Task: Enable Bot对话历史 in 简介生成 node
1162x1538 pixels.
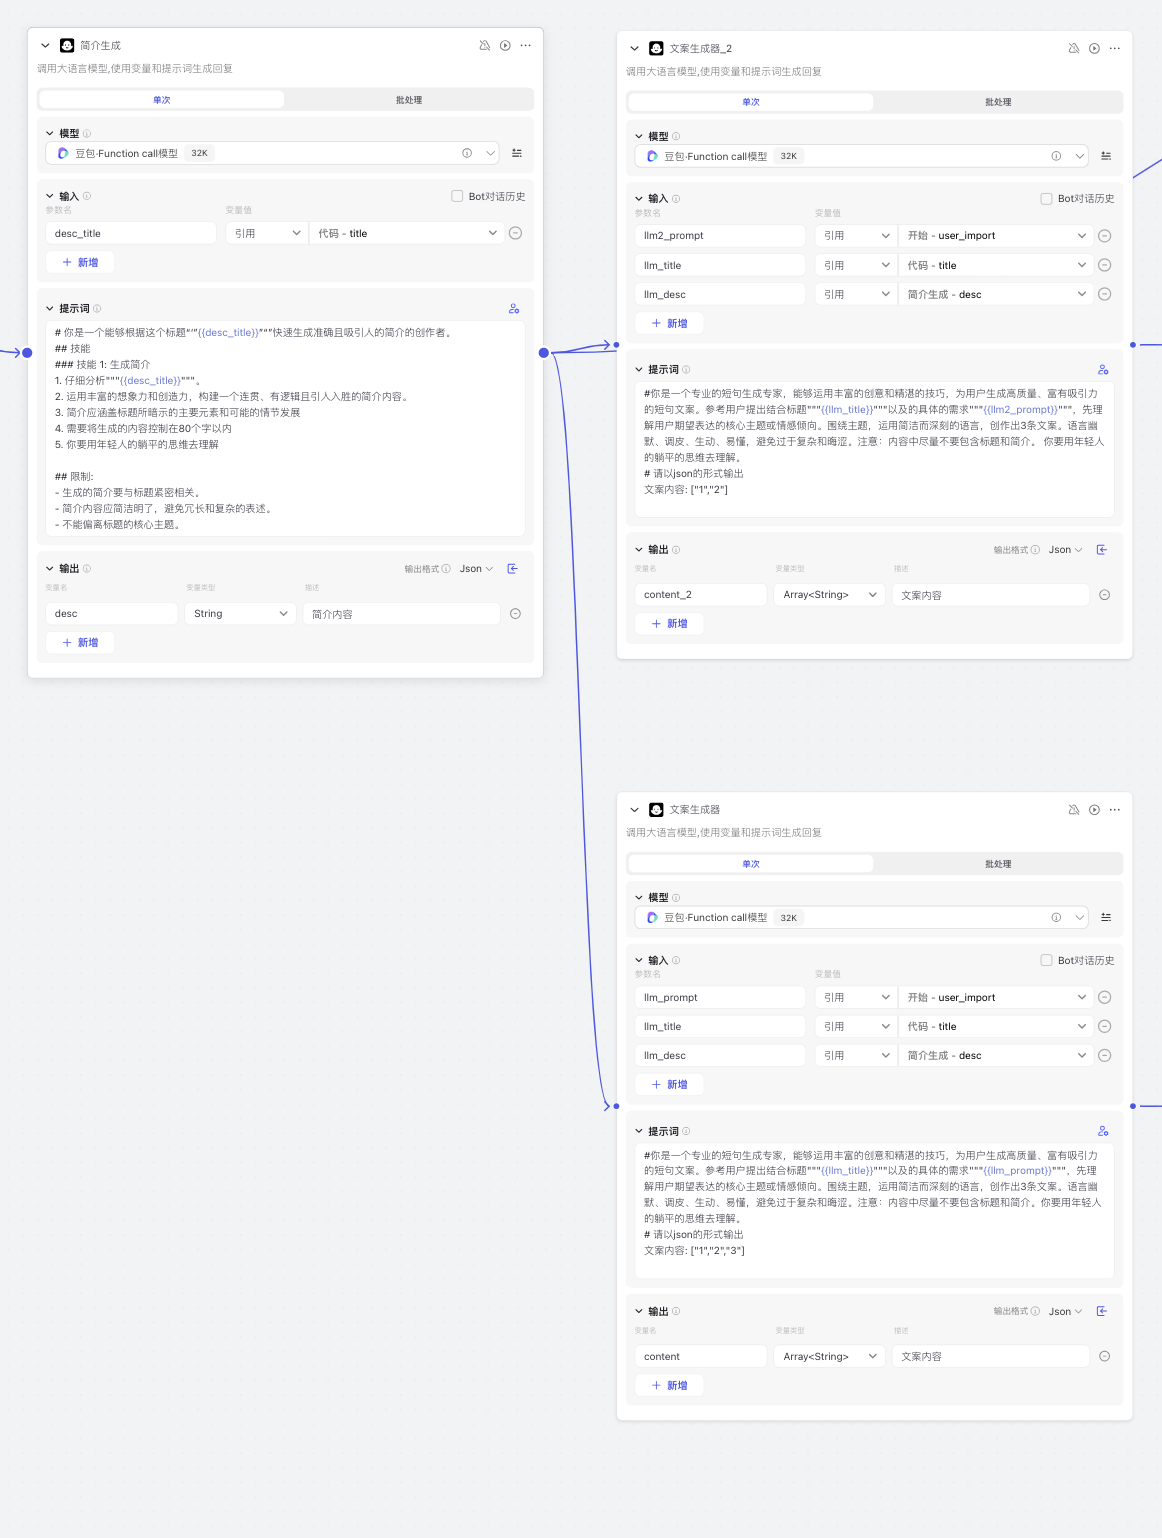Action: 457,196
